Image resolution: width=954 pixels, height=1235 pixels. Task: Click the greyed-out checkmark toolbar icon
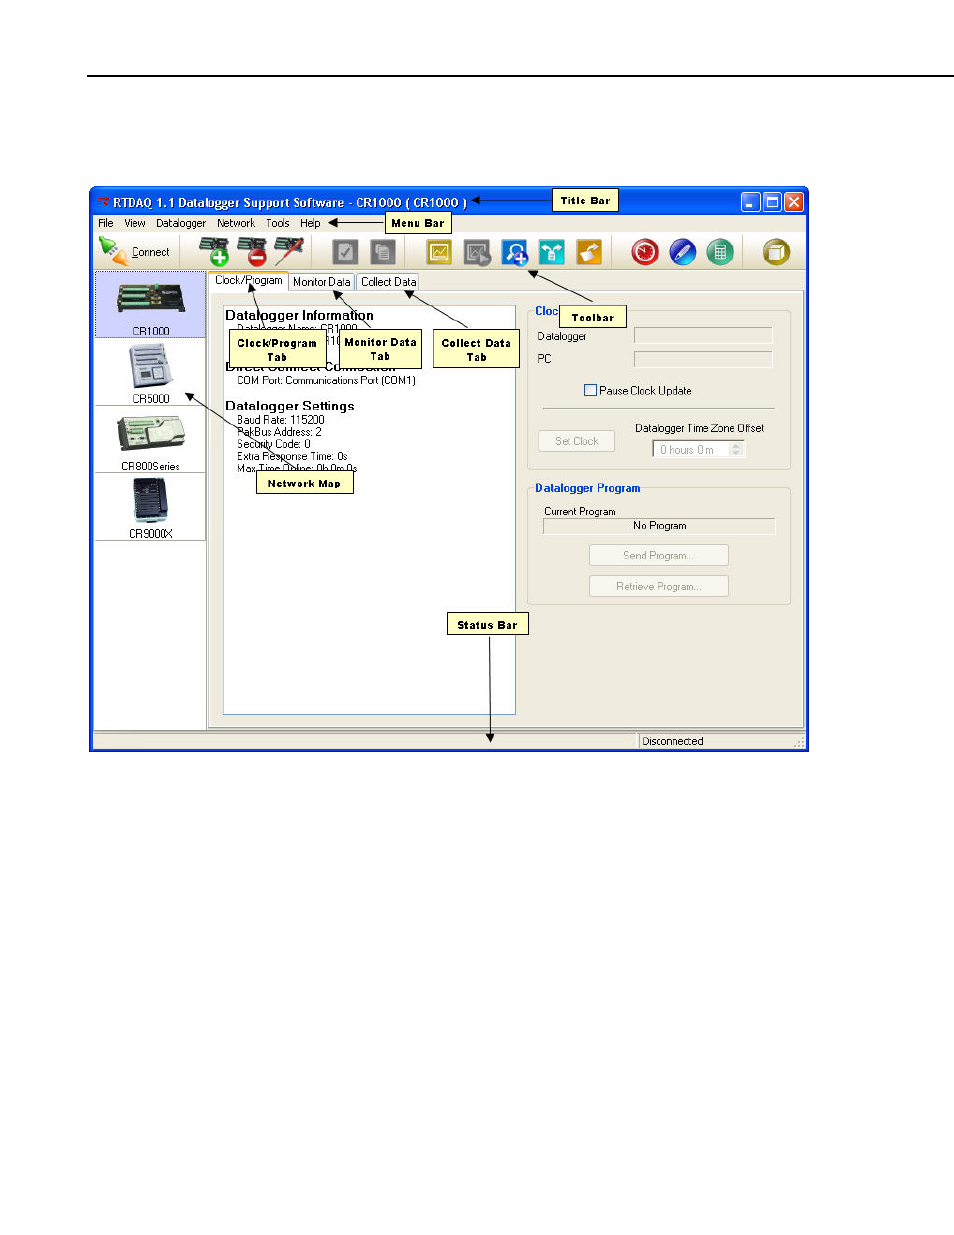(x=345, y=252)
